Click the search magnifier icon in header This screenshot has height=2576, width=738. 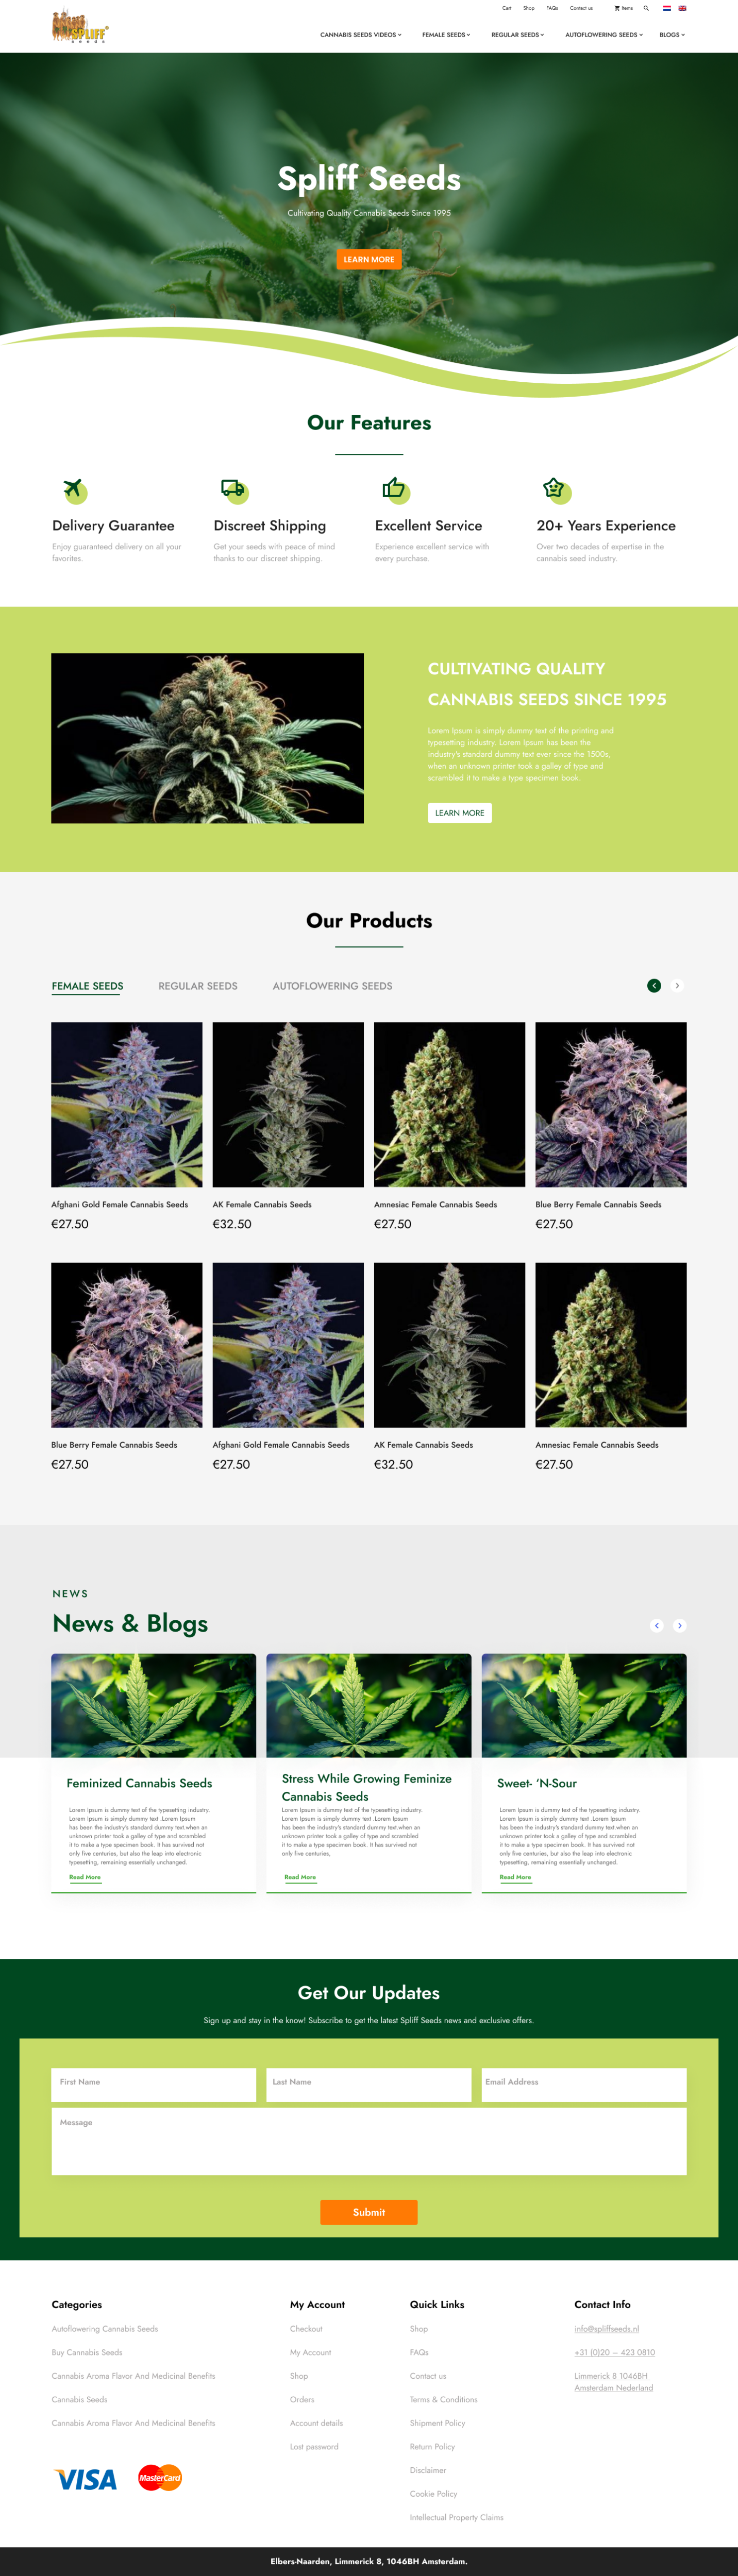pos(646,8)
